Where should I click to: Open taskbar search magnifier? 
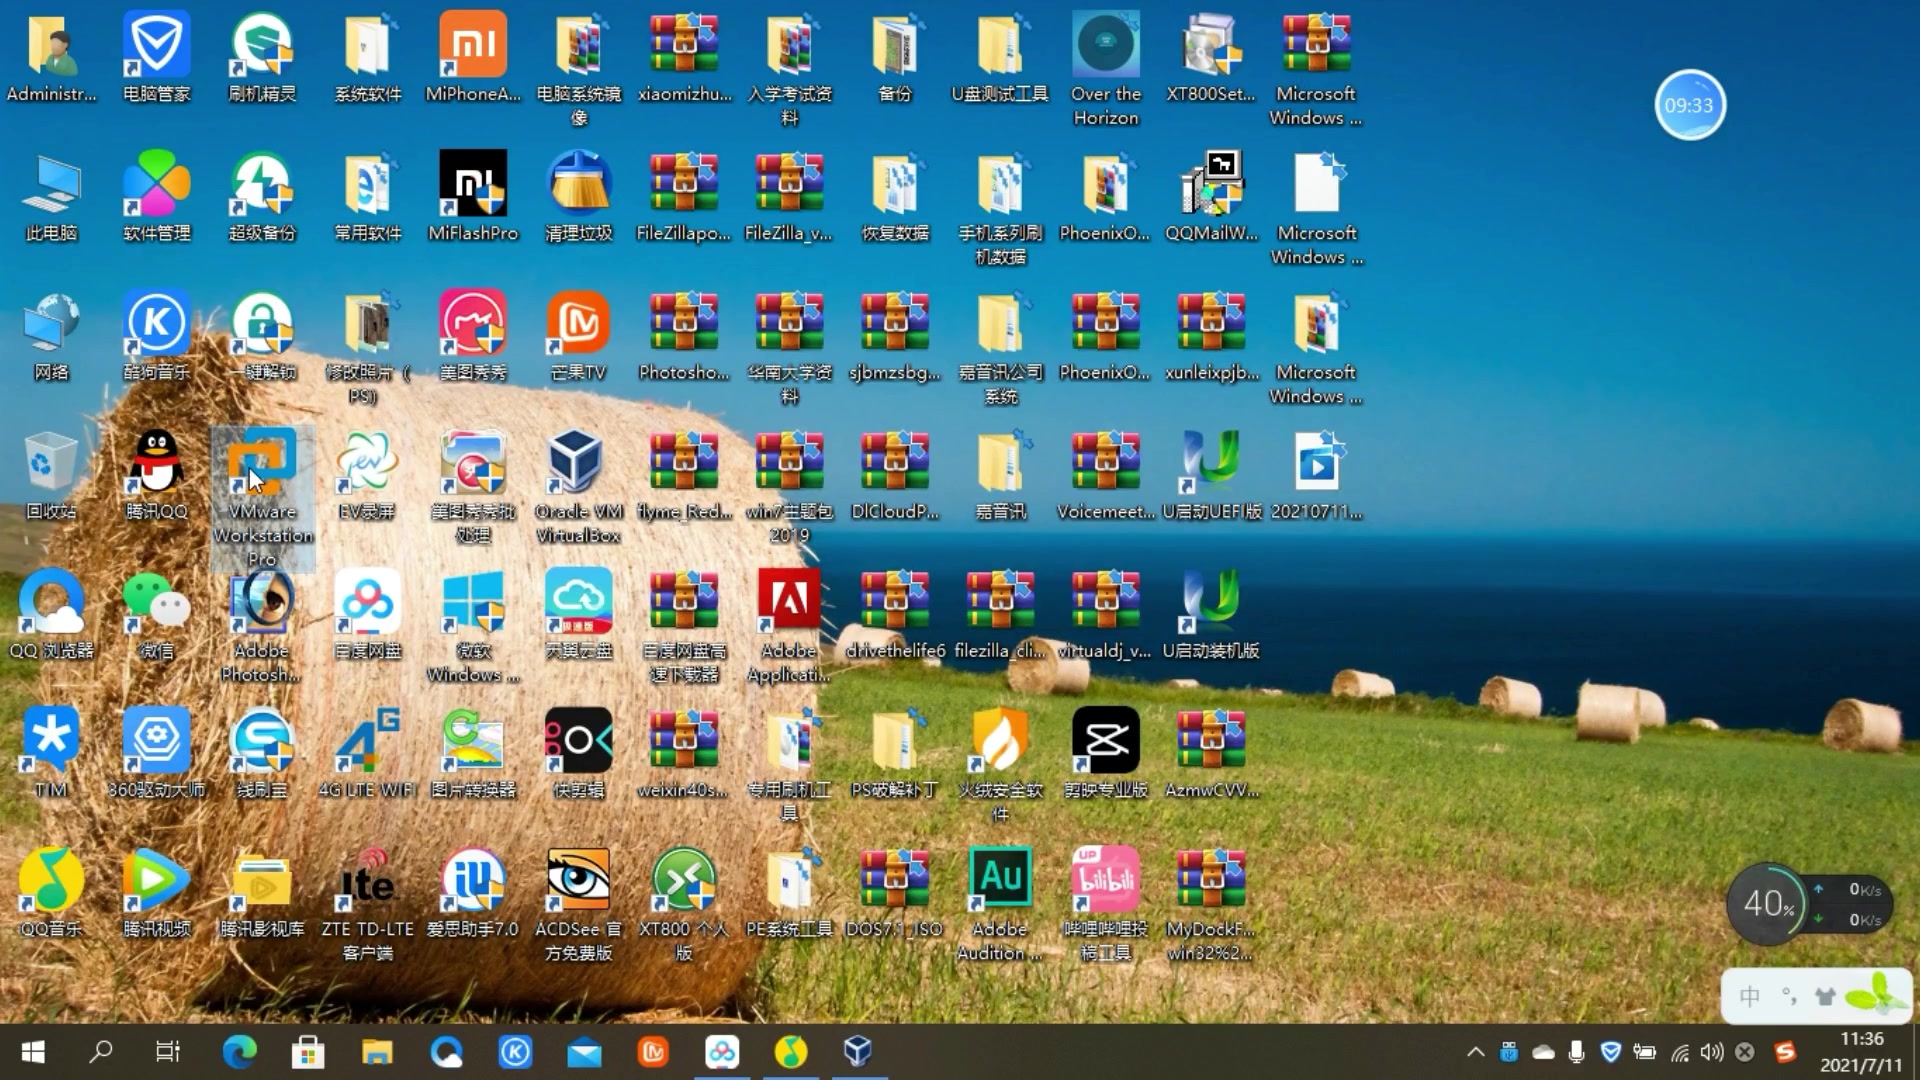pos(101,1052)
